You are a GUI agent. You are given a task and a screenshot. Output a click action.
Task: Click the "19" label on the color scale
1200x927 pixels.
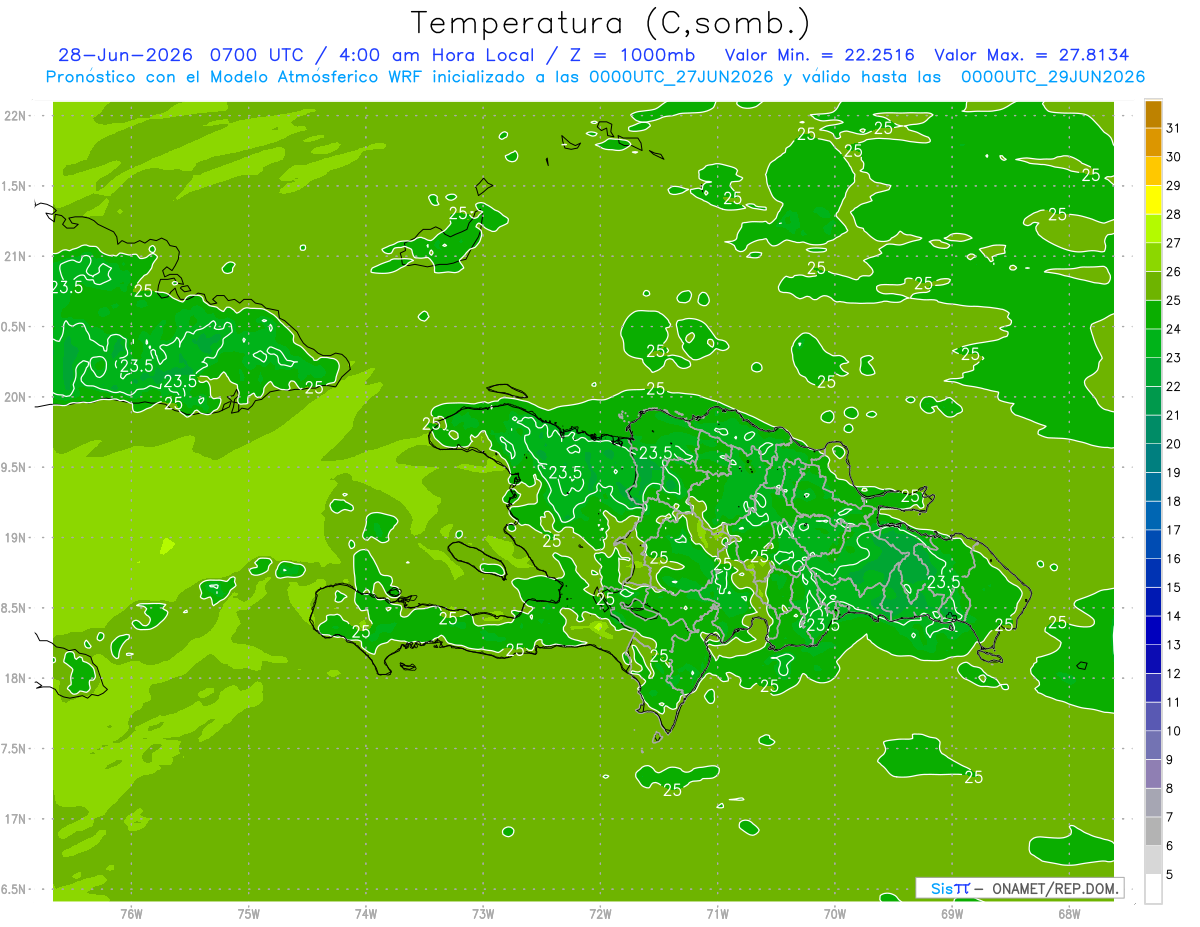1174,473
